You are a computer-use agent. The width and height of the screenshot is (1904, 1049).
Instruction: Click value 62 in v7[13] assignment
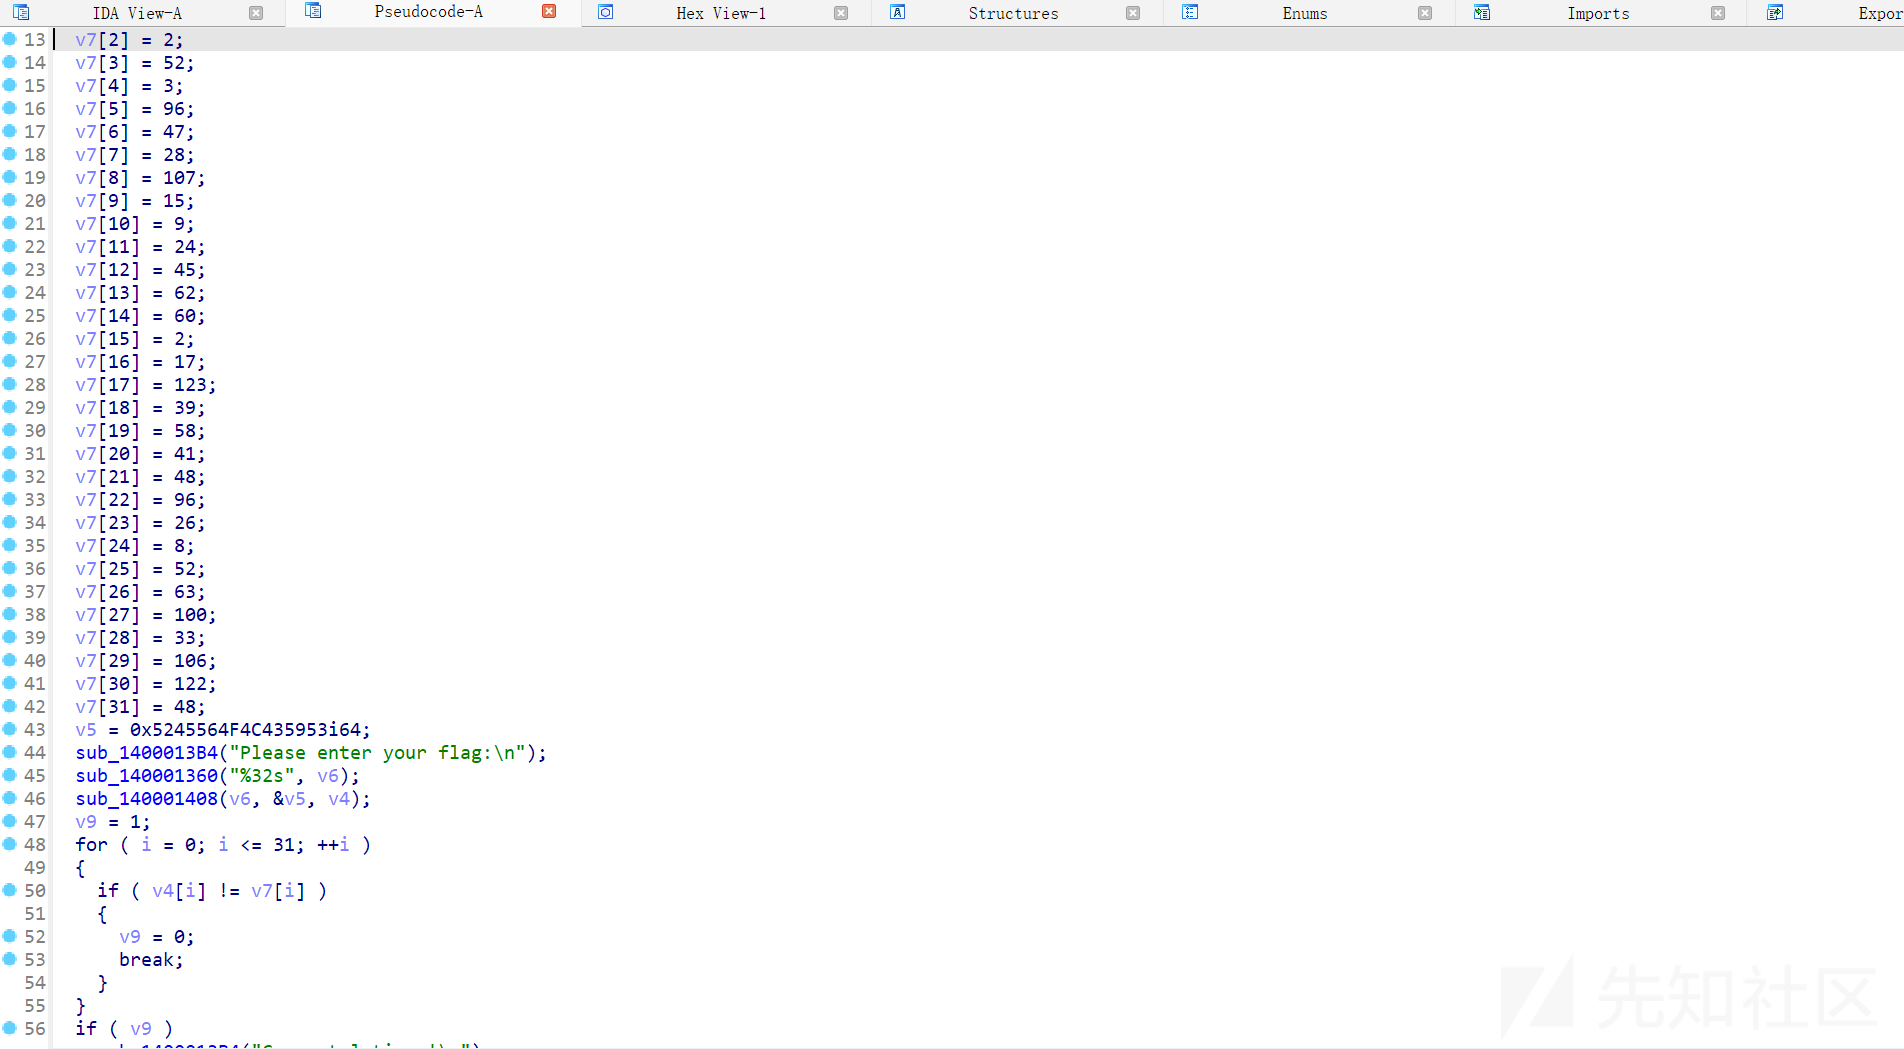coord(185,293)
